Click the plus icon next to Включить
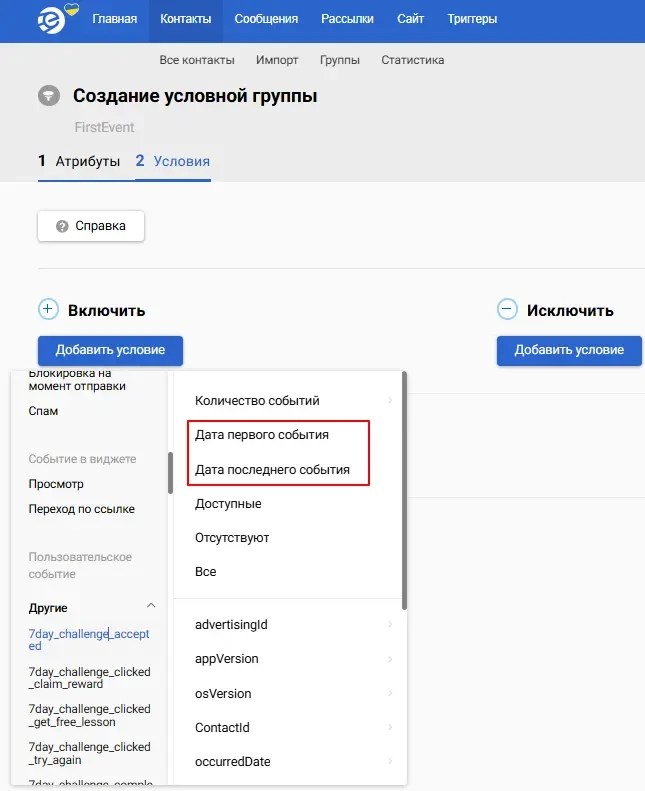The width and height of the screenshot is (645, 791). point(48,310)
